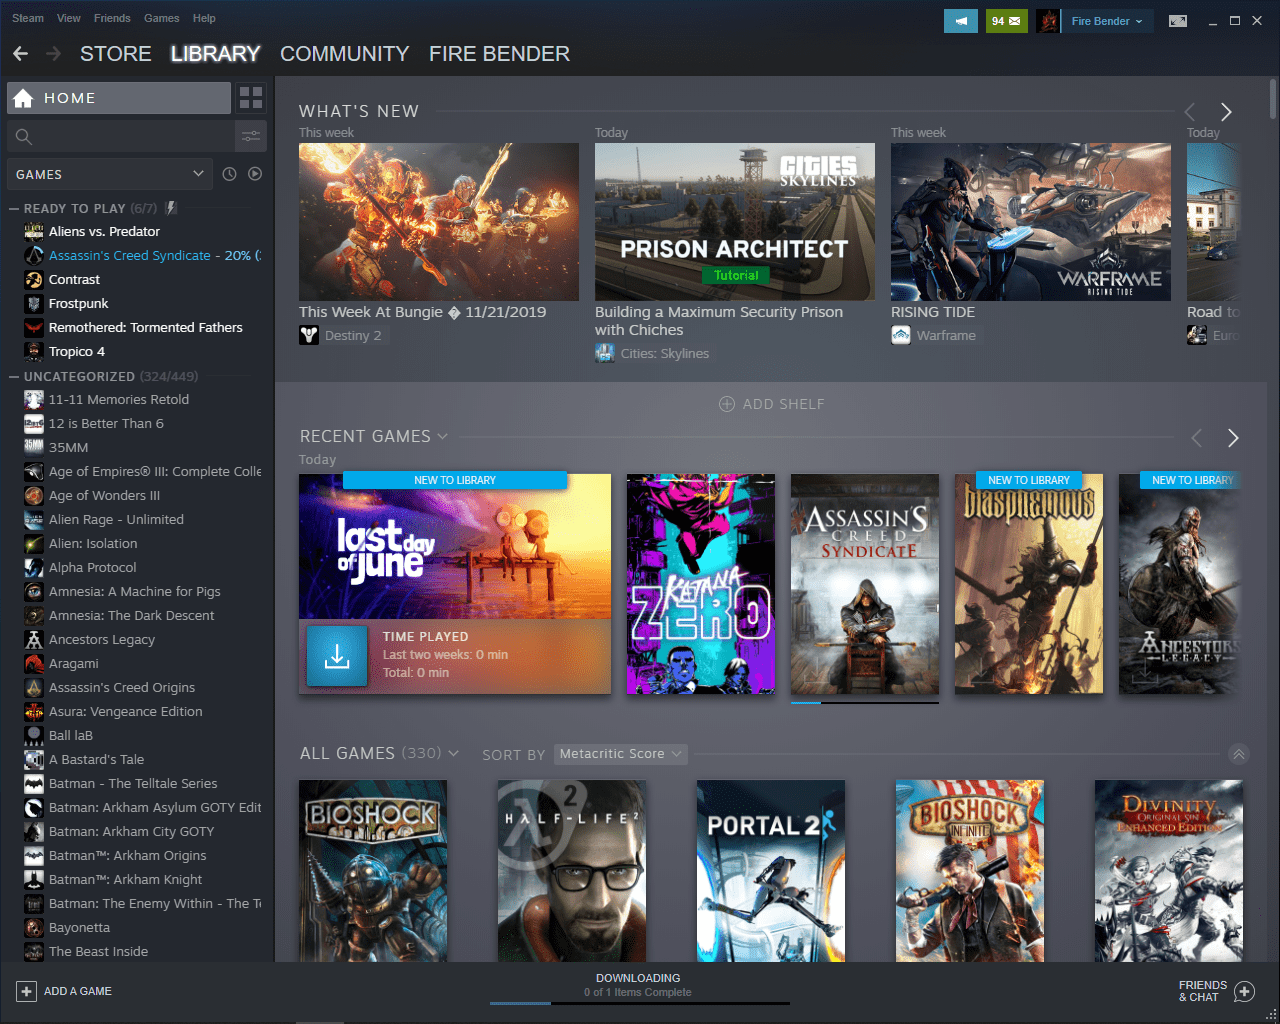The height and width of the screenshot is (1024, 1280).
Task: Go to the Store tab
Action: tap(116, 54)
